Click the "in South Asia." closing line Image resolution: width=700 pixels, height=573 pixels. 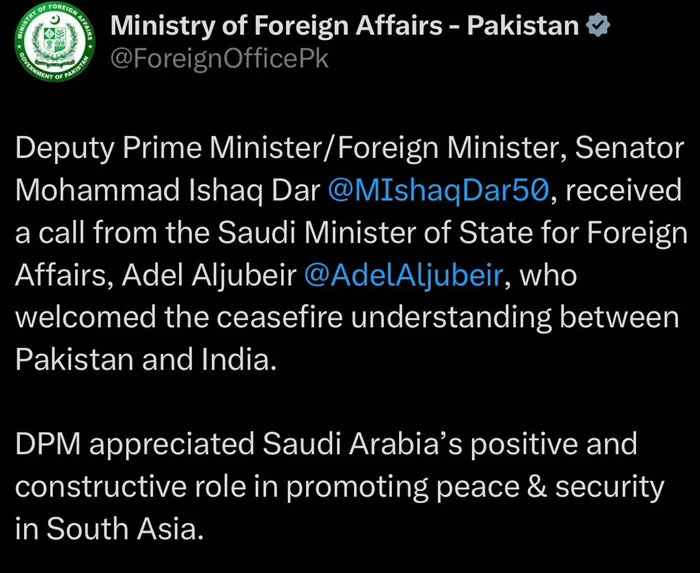click(x=109, y=527)
